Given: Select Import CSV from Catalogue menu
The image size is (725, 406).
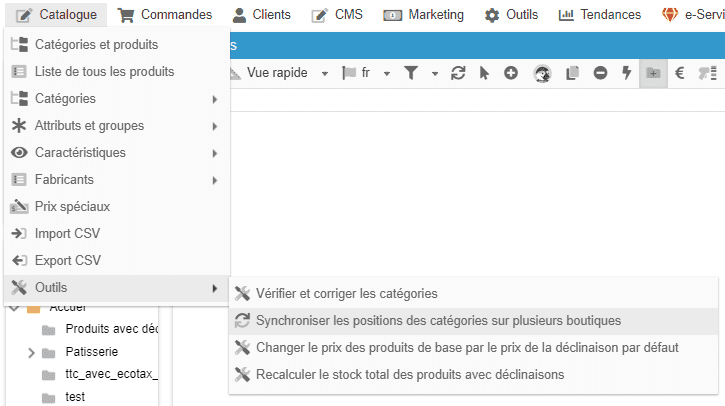Looking at the screenshot, I should 67,233.
